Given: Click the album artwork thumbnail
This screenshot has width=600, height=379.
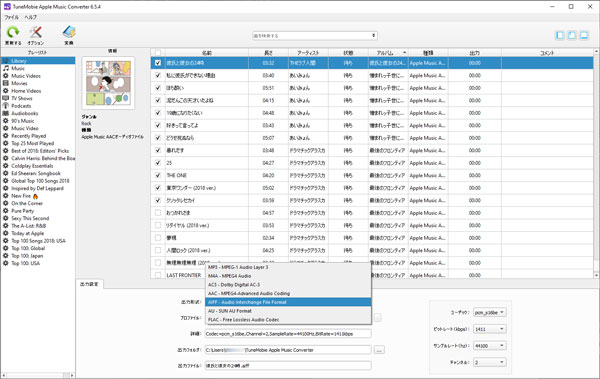Looking at the screenshot, I should (108, 83).
